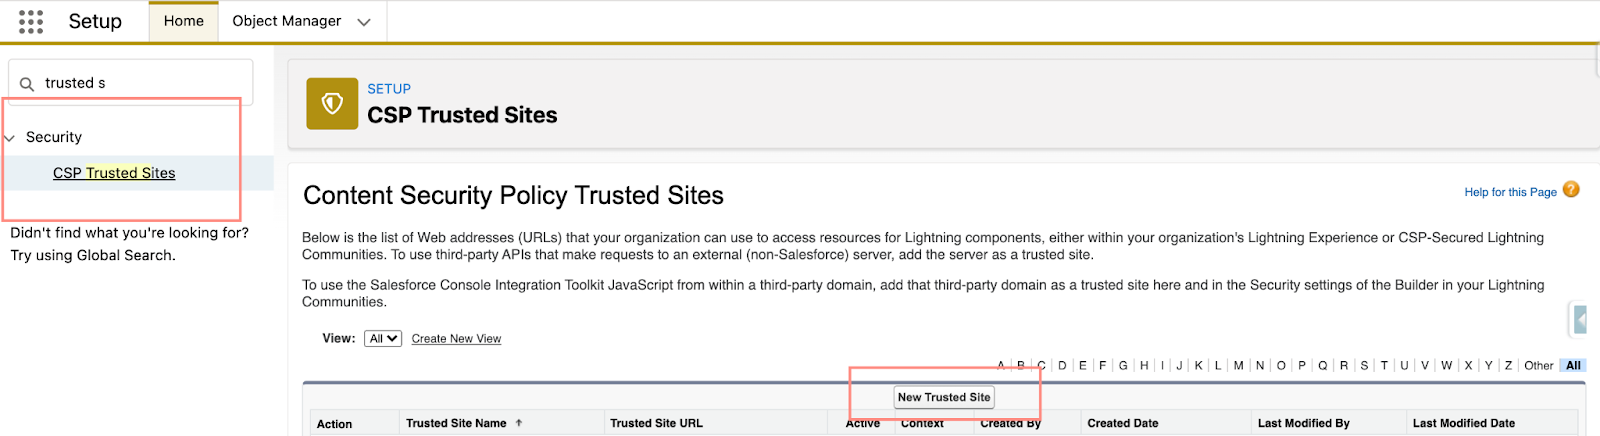Filter list by letter U
The width and height of the screenshot is (1600, 436).
[x=1404, y=366]
